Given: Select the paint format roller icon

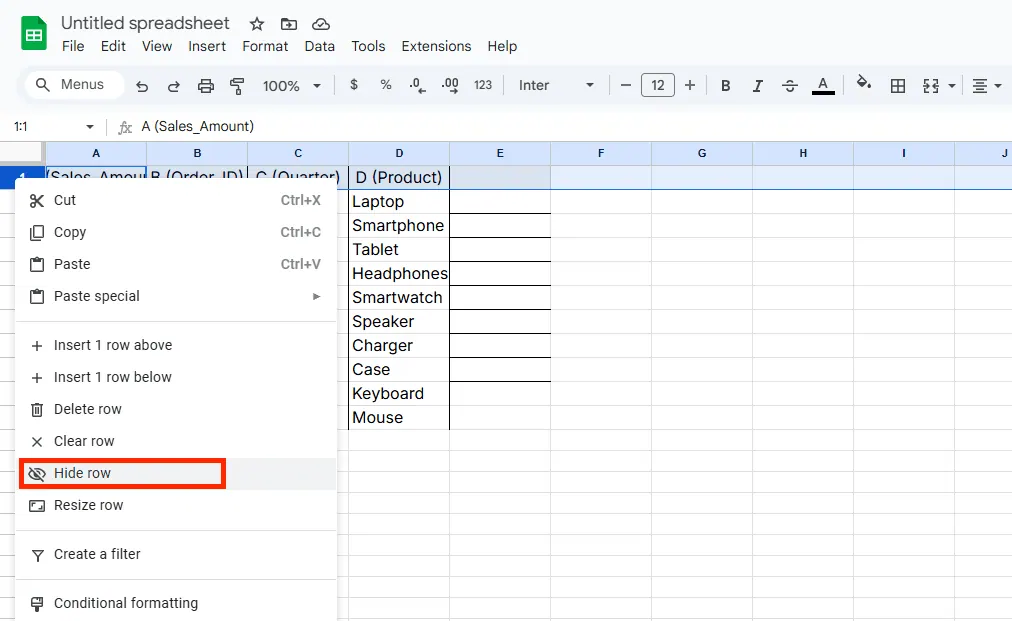Looking at the screenshot, I should (237, 86).
